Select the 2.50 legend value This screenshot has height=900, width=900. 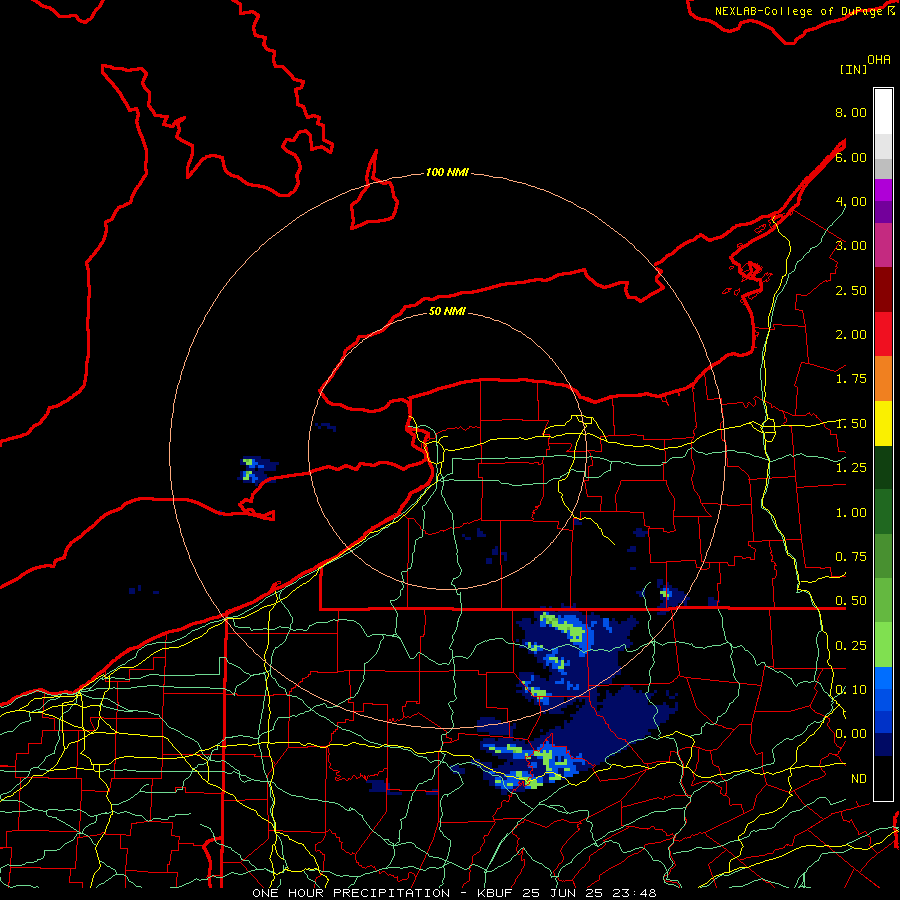[x=851, y=290]
